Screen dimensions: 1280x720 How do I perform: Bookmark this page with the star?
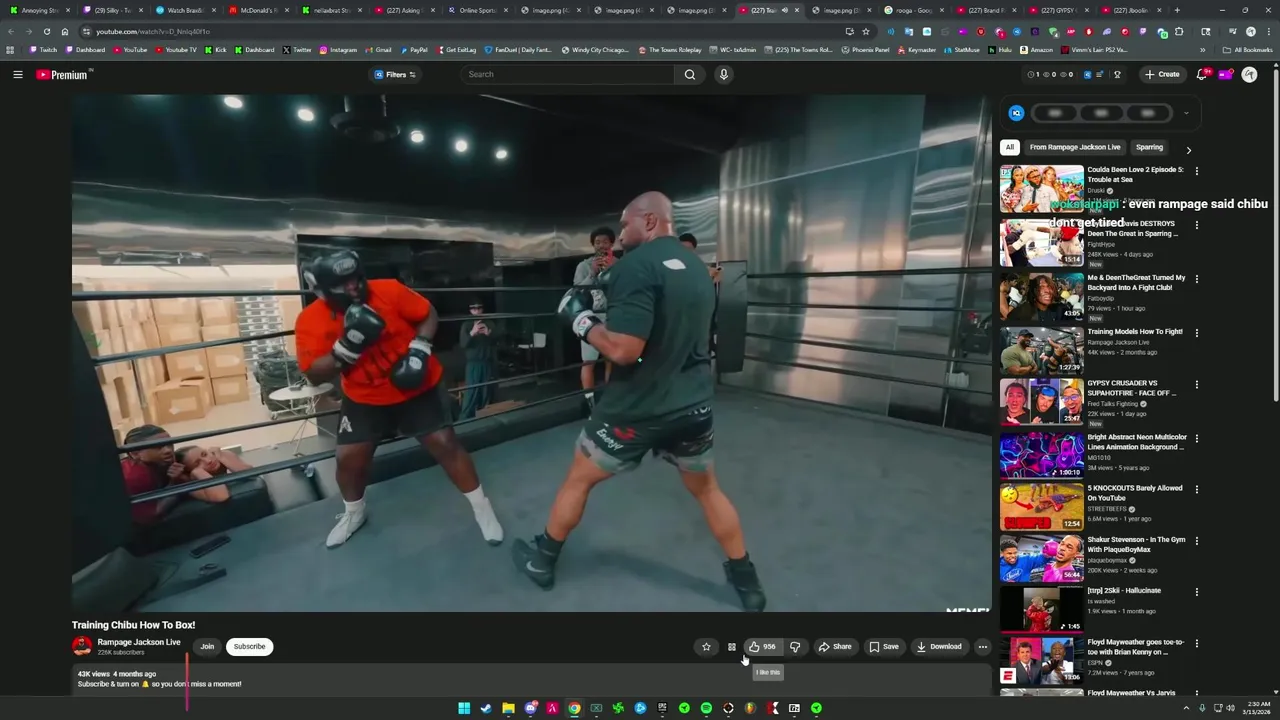[x=866, y=31]
